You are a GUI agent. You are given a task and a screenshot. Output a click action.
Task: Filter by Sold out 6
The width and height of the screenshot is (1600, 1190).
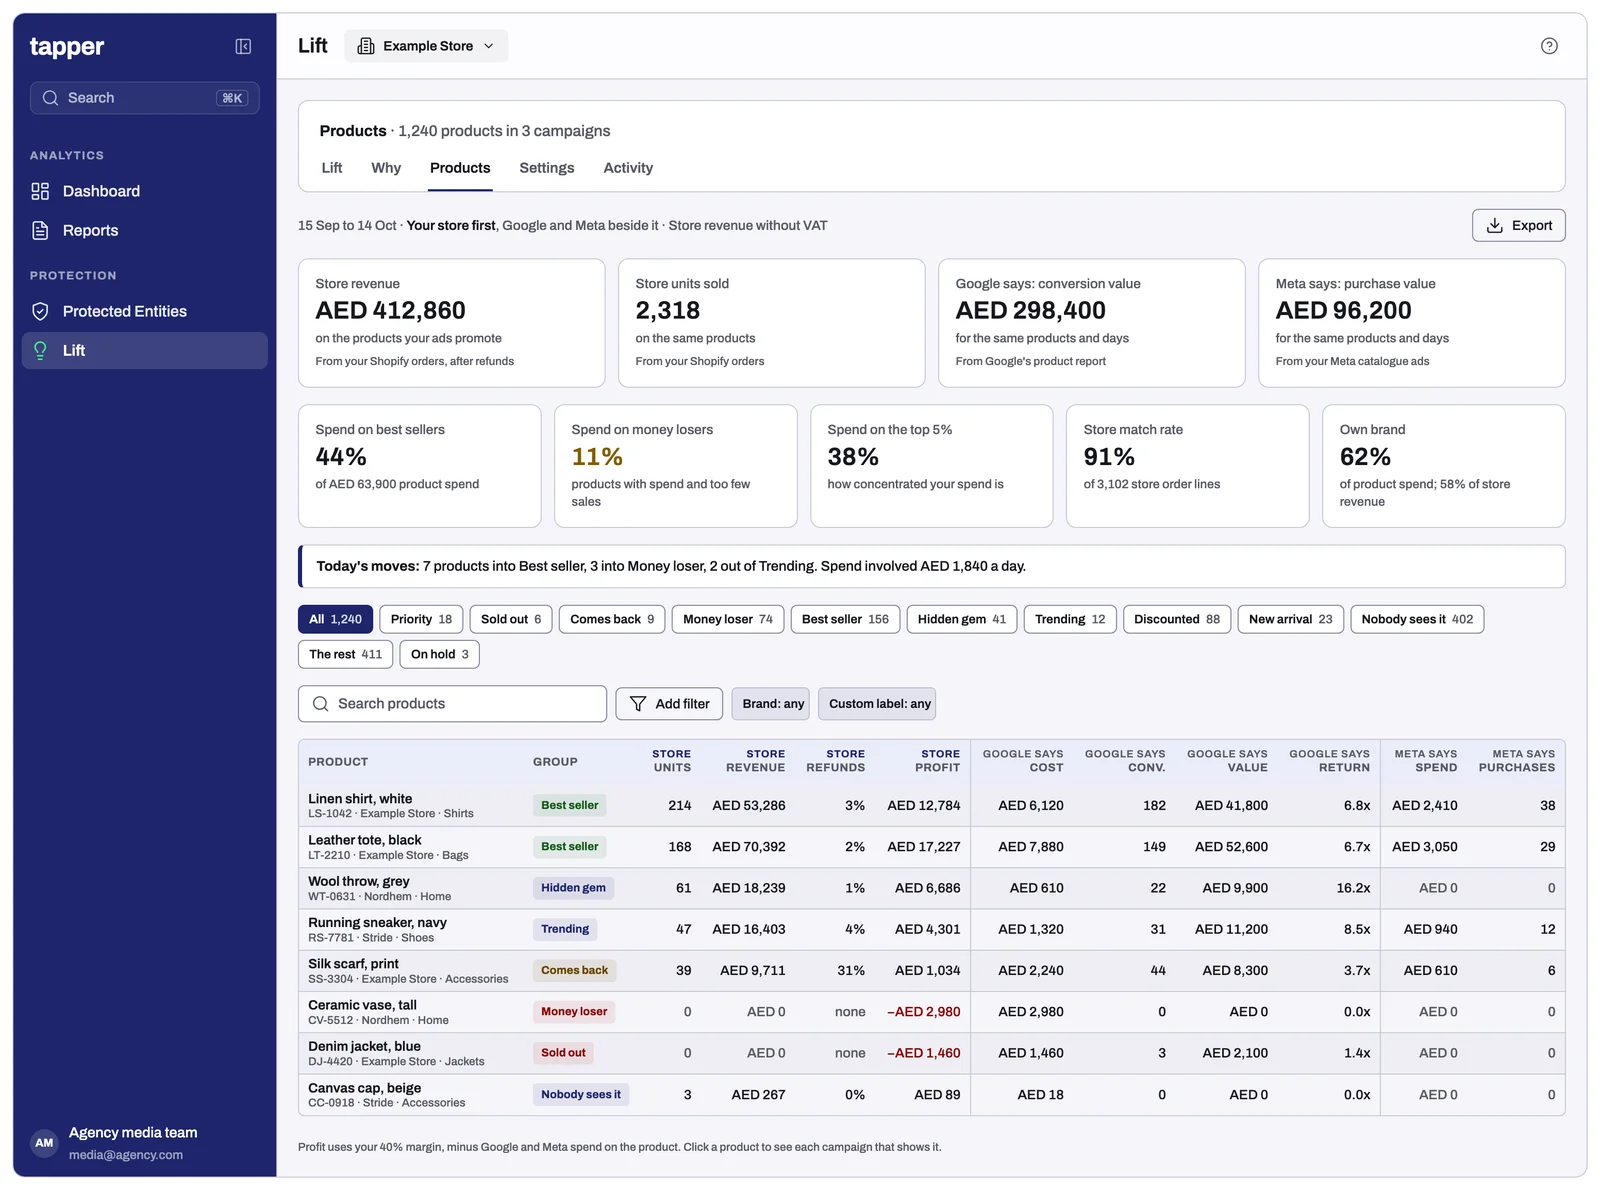tap(511, 619)
